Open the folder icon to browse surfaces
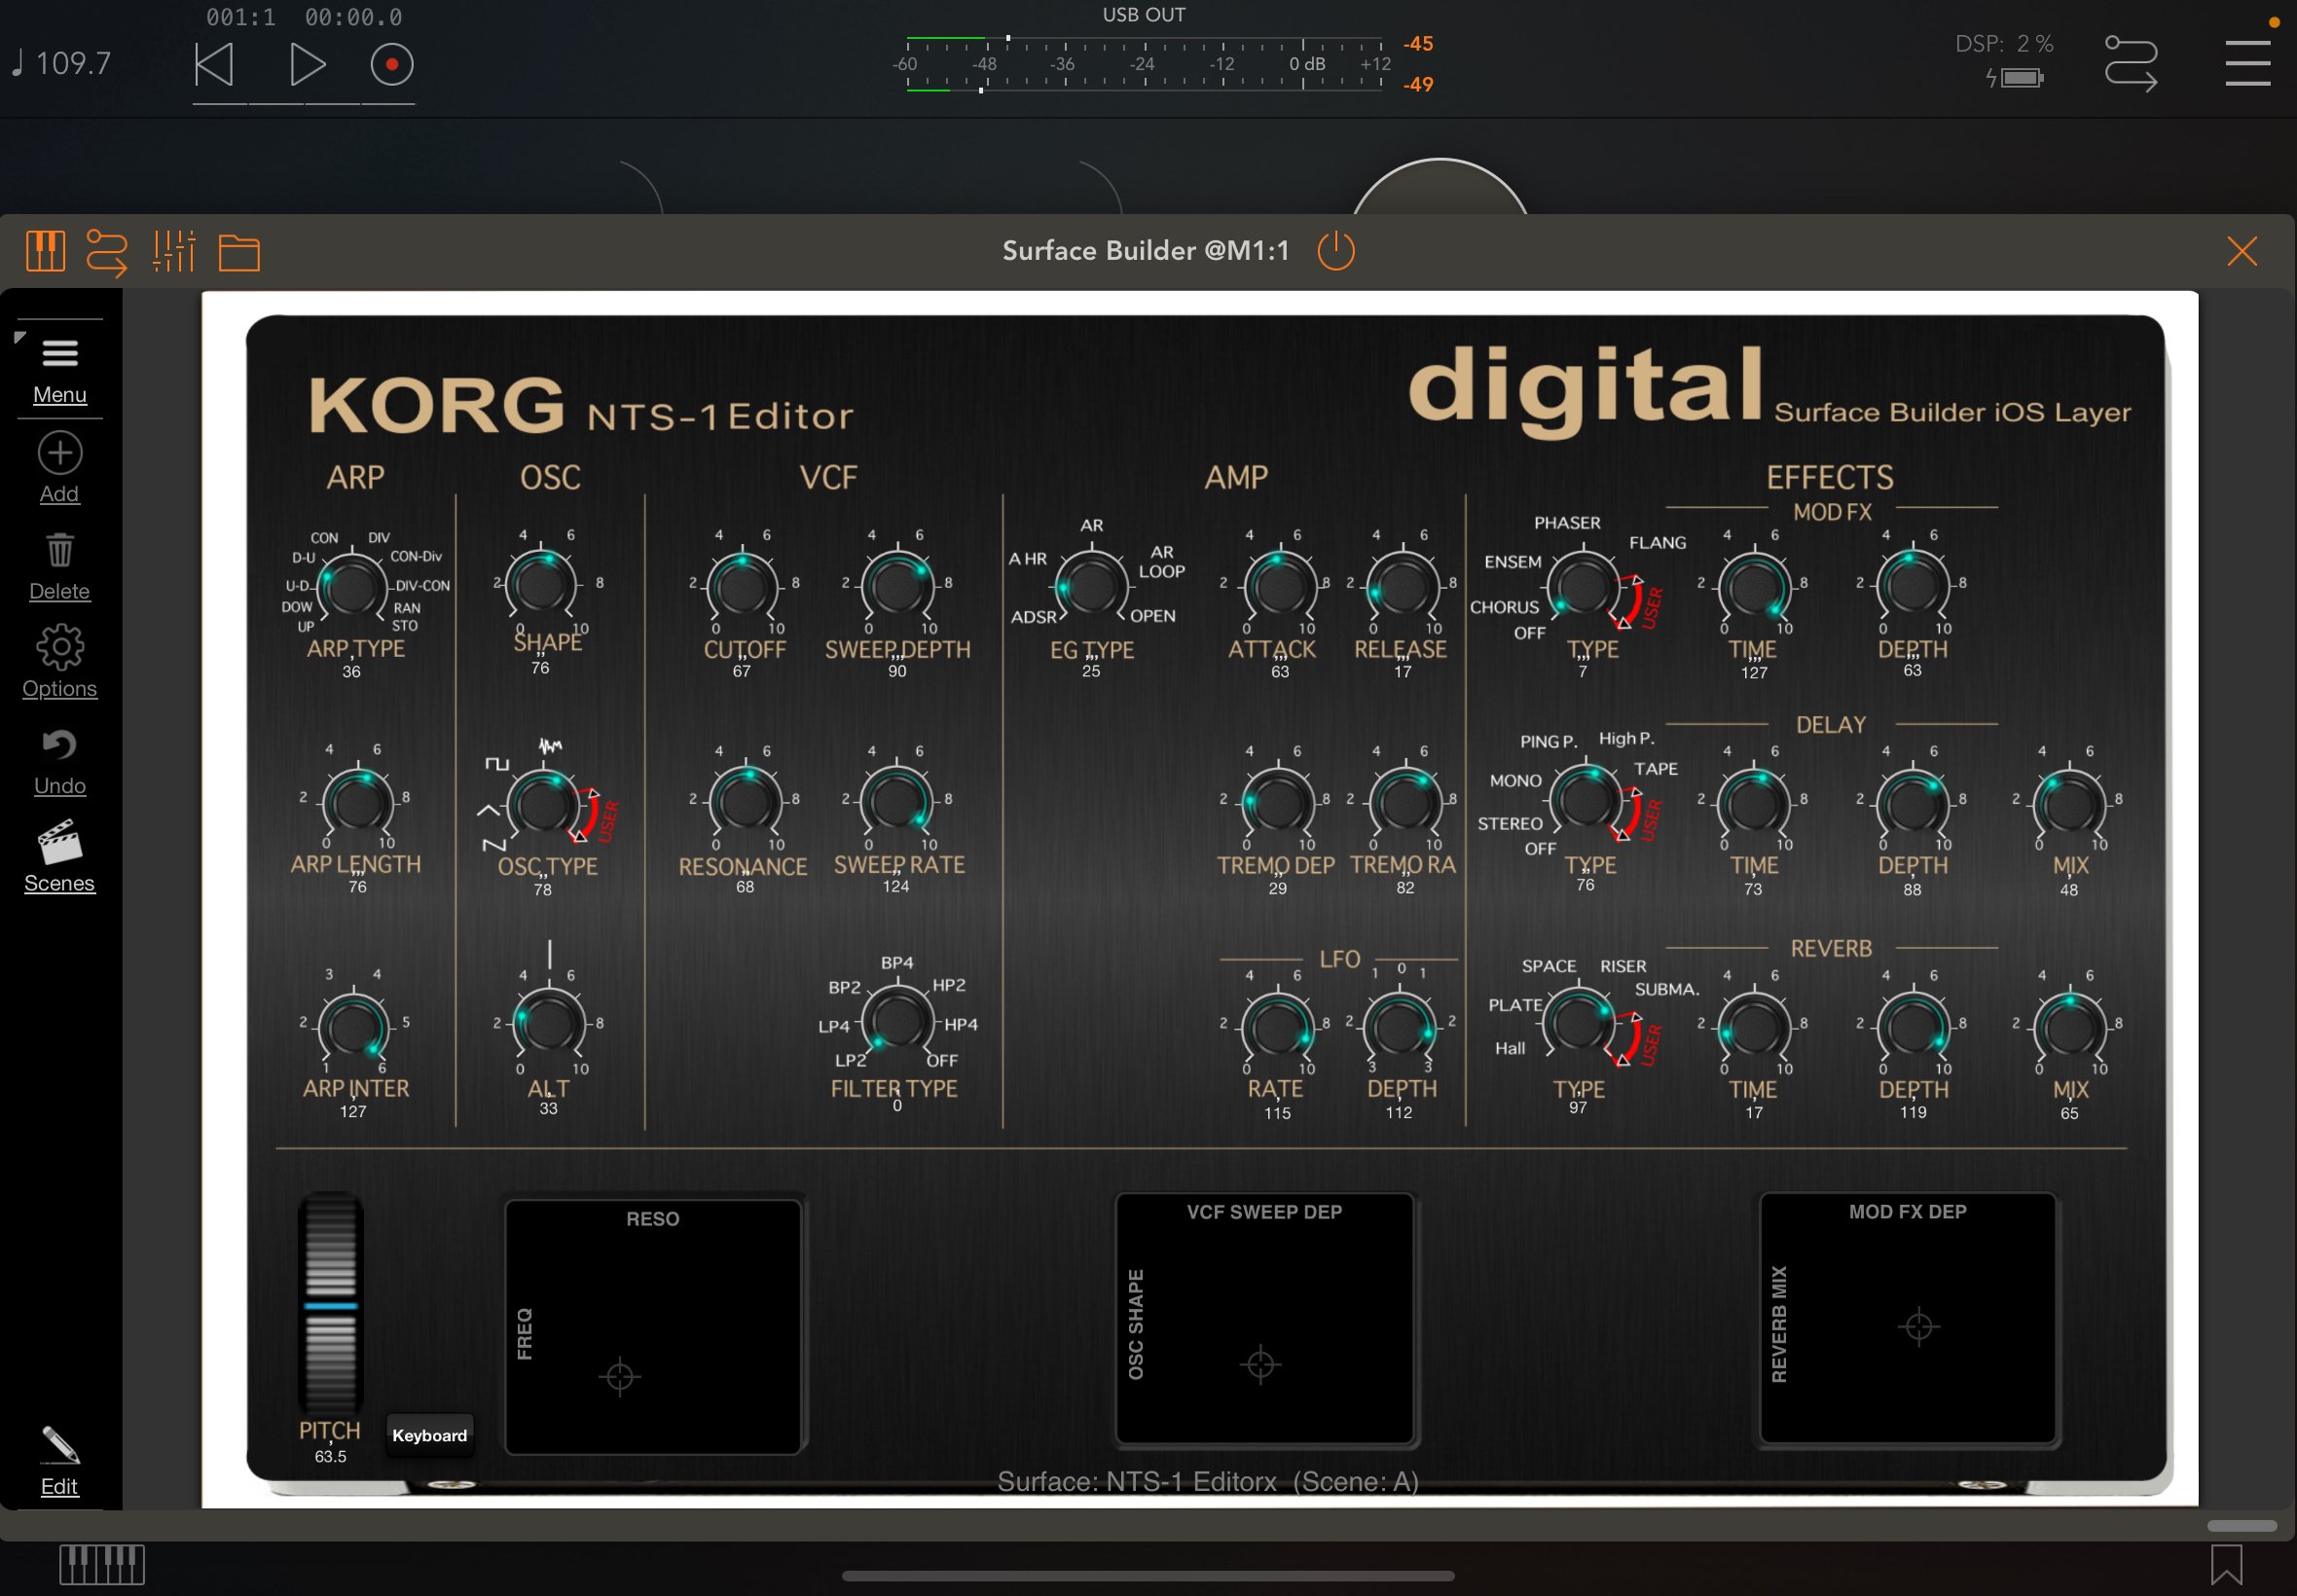This screenshot has width=2297, height=1596. click(237, 251)
